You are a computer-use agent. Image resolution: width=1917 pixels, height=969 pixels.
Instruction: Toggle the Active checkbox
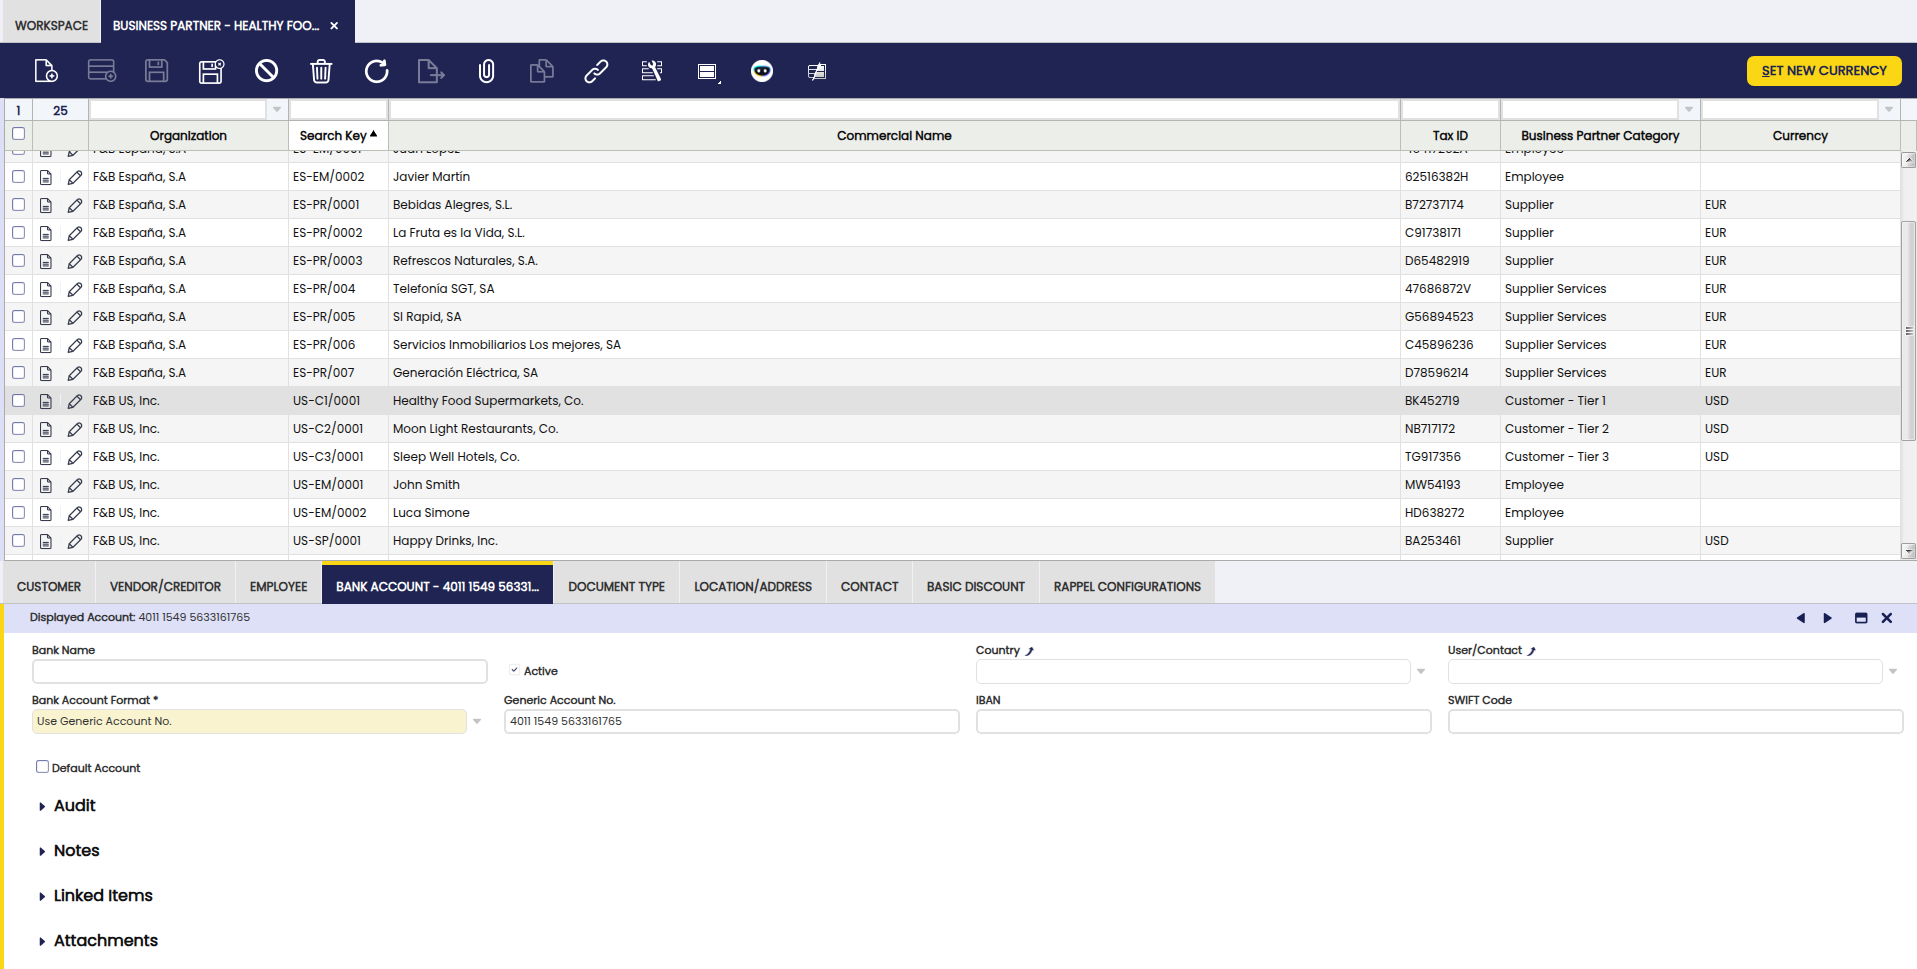pyautogui.click(x=514, y=671)
